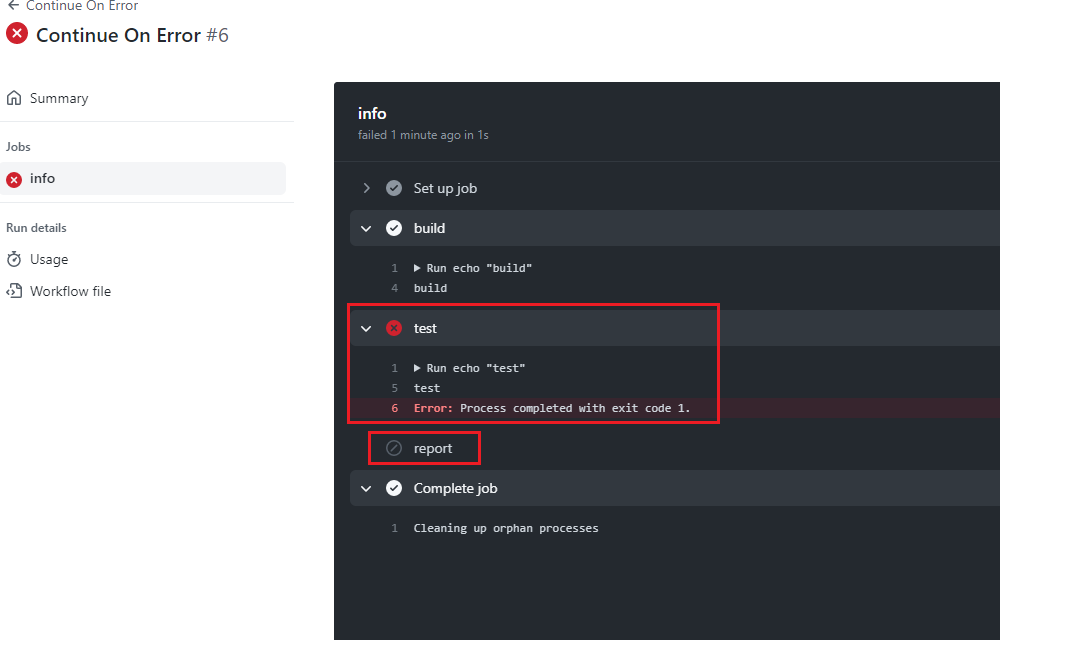
Task: Open the Summary page
Action: [x=59, y=98]
